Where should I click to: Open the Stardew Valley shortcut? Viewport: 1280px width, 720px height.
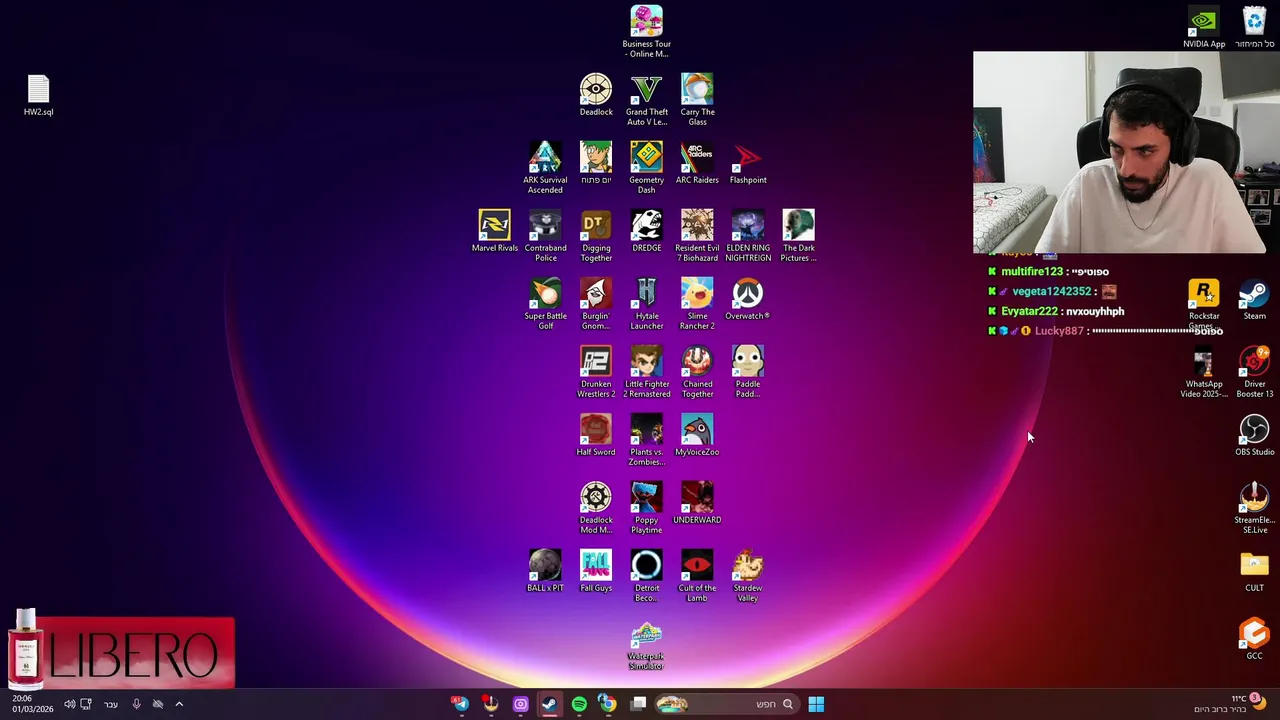click(x=748, y=575)
